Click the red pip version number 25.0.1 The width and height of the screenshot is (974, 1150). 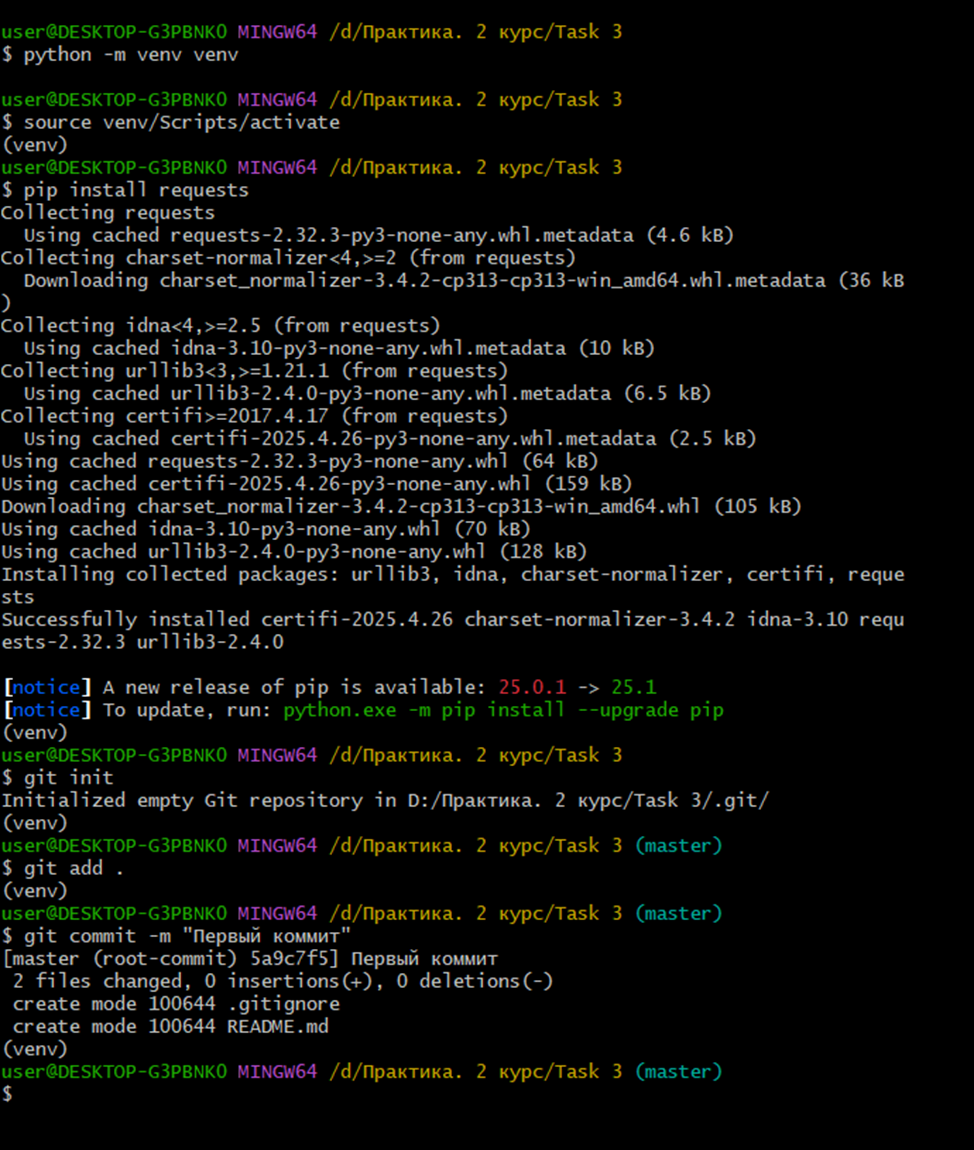tap(531, 688)
